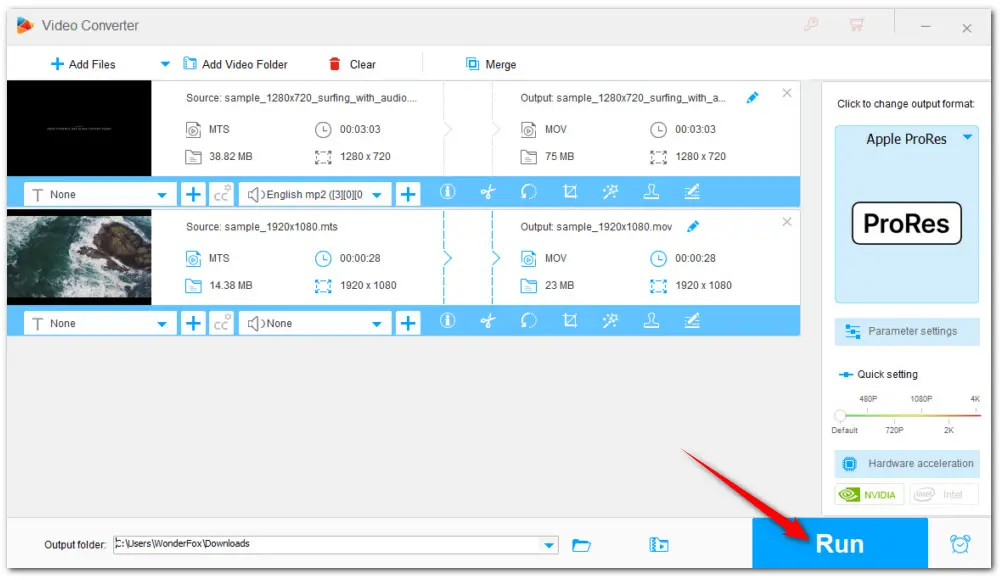The width and height of the screenshot is (1000, 580).
Task: Set quick setting slider to 1080P
Action: click(921, 399)
